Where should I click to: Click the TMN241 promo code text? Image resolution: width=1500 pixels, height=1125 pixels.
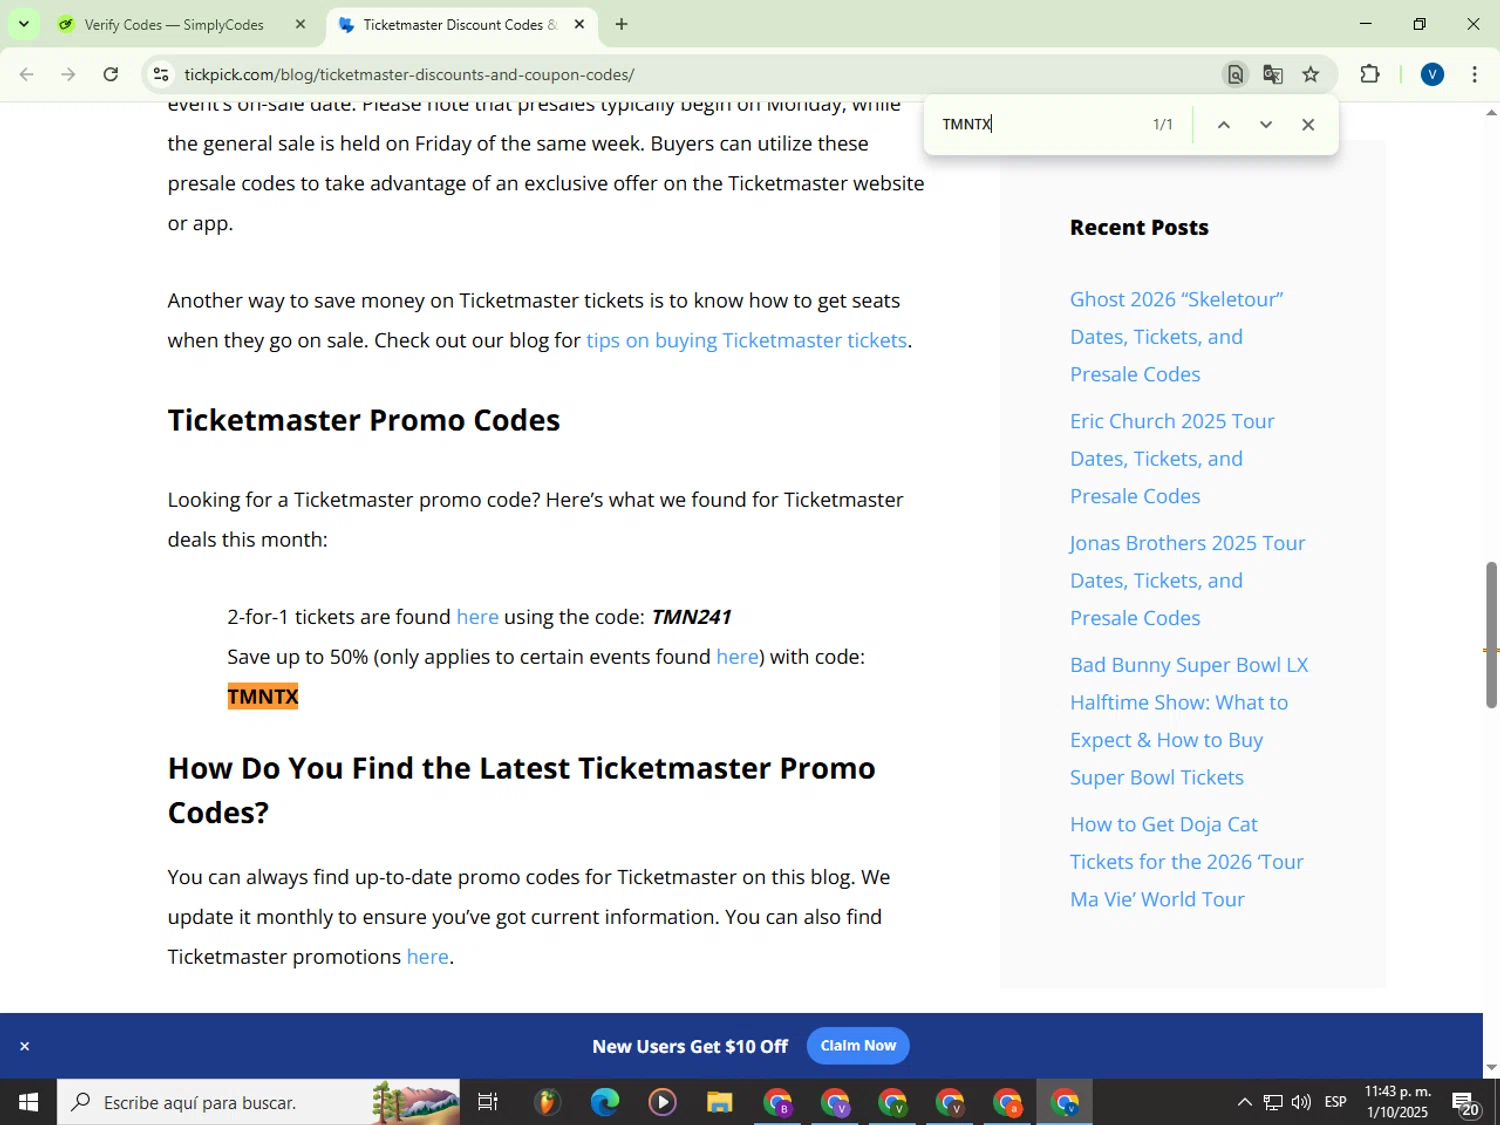(x=691, y=617)
